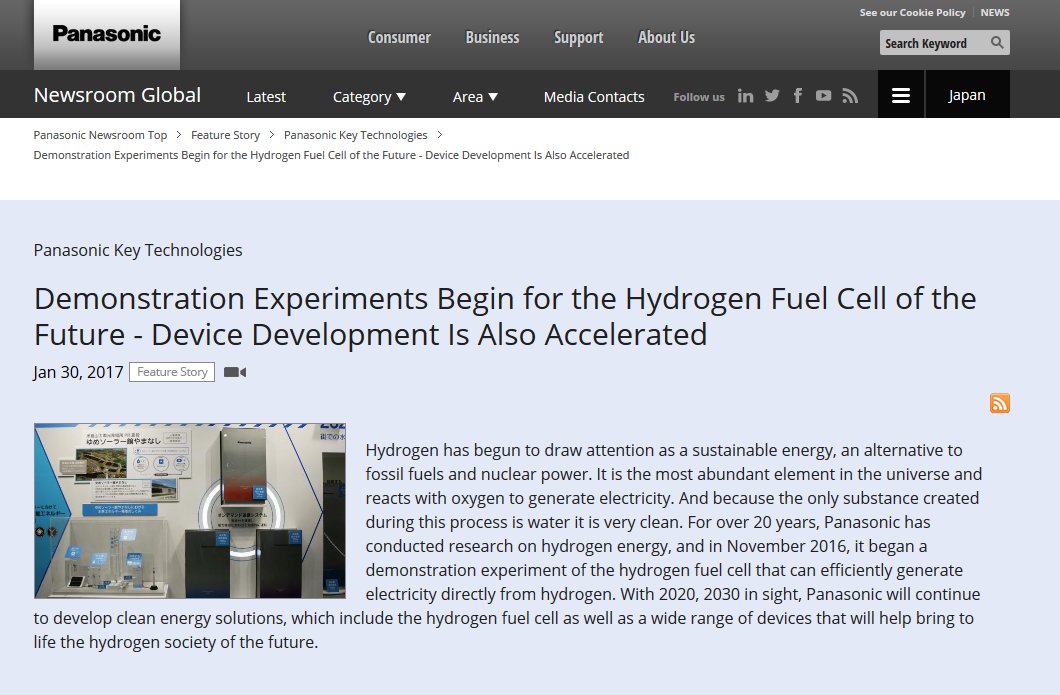Click the video camera icon beside the date

234,371
